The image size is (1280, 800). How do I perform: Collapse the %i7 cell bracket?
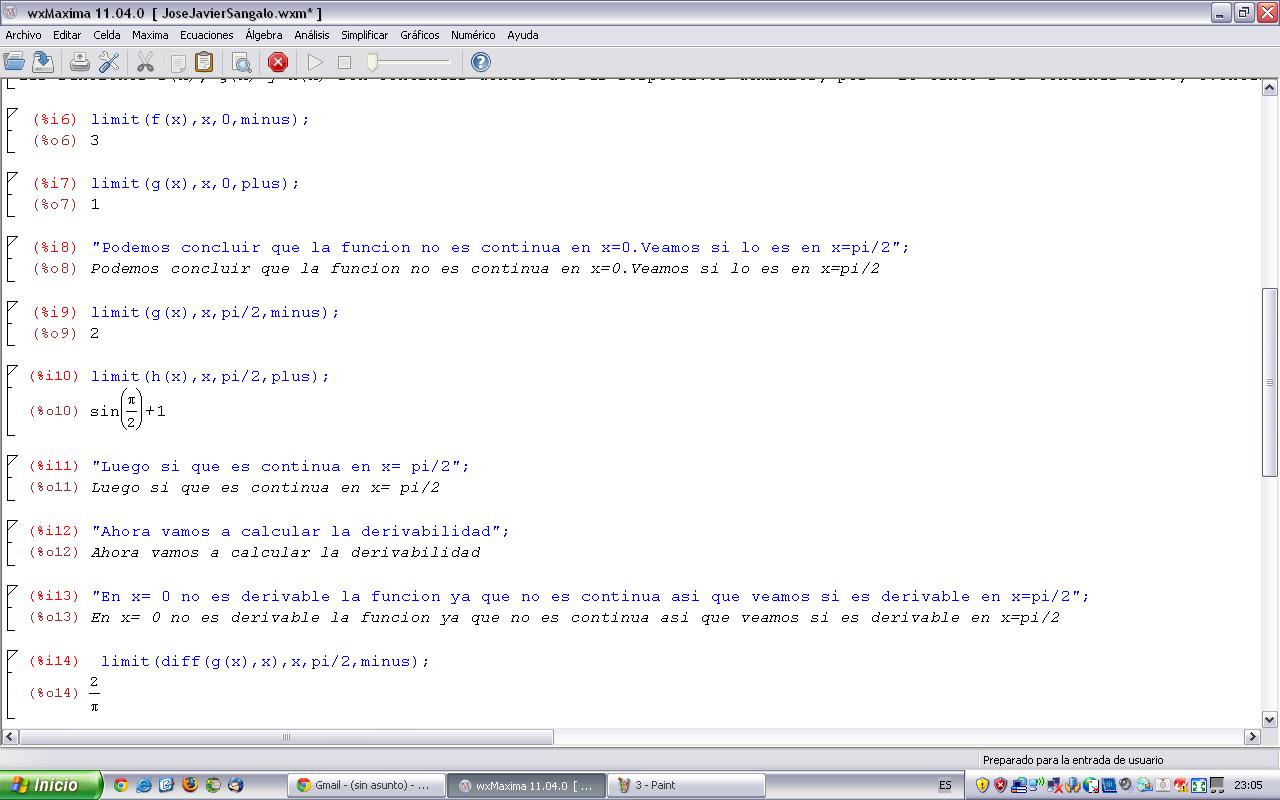(x=10, y=193)
